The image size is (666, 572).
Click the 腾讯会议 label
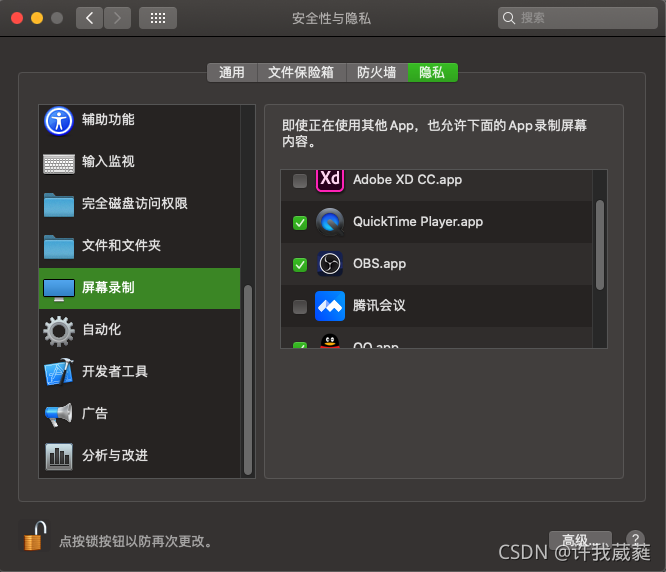[379, 306]
